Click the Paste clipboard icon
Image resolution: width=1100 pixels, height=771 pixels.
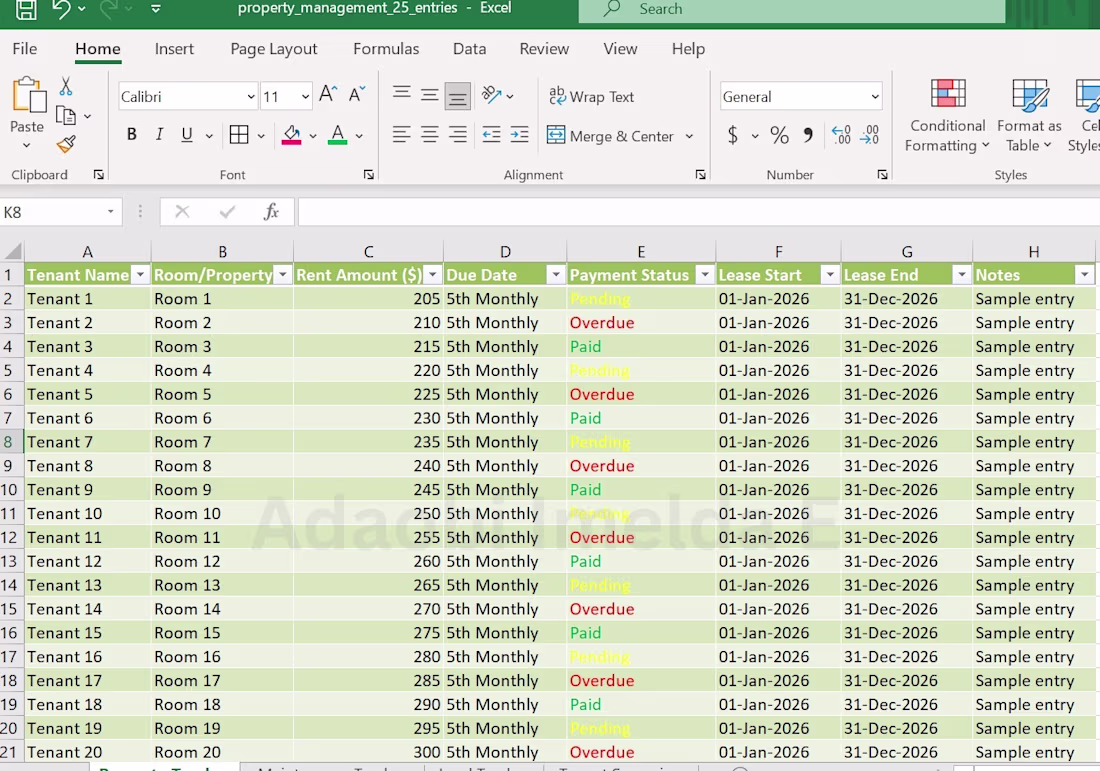point(29,95)
